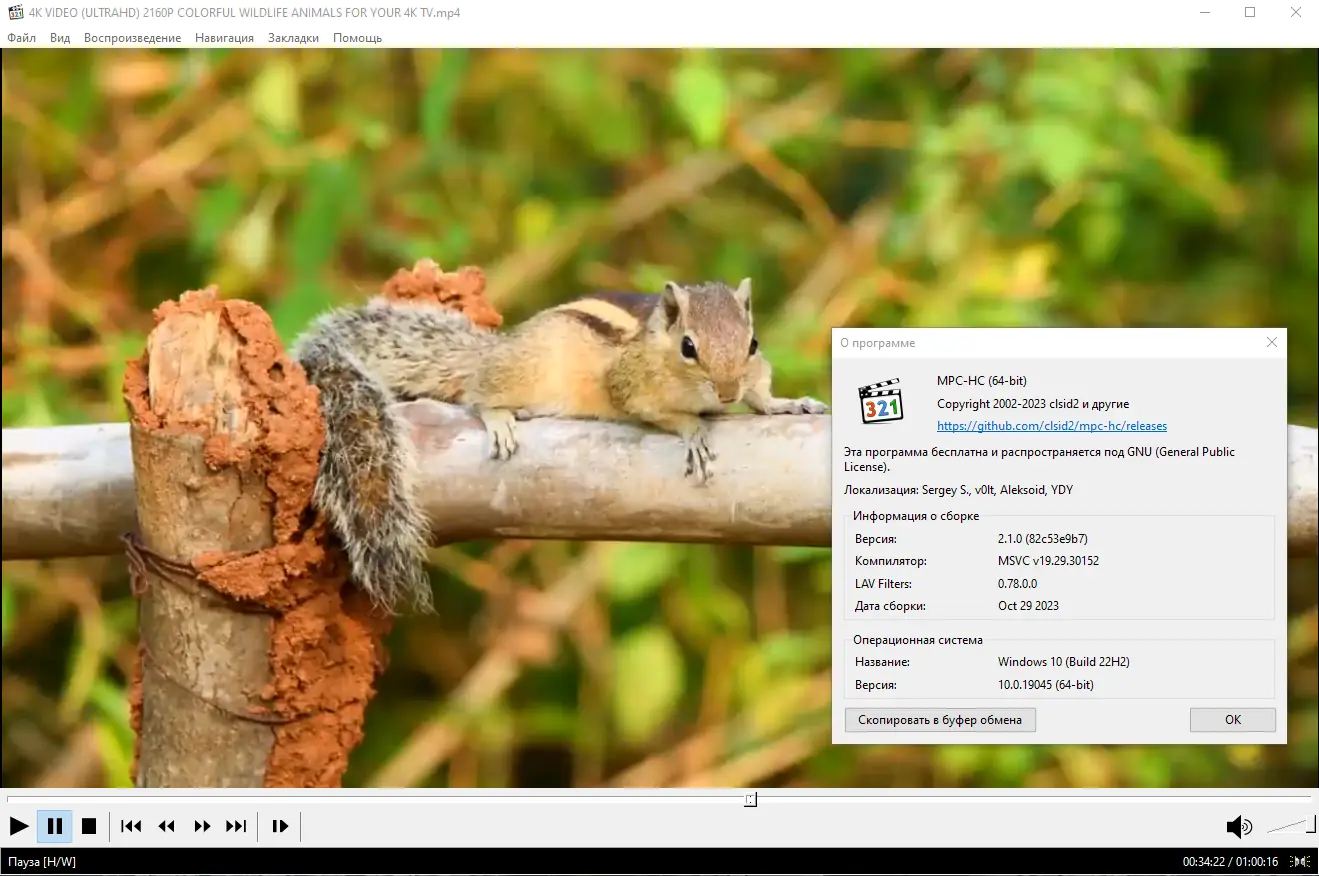Open the Закладки menu

(294, 38)
